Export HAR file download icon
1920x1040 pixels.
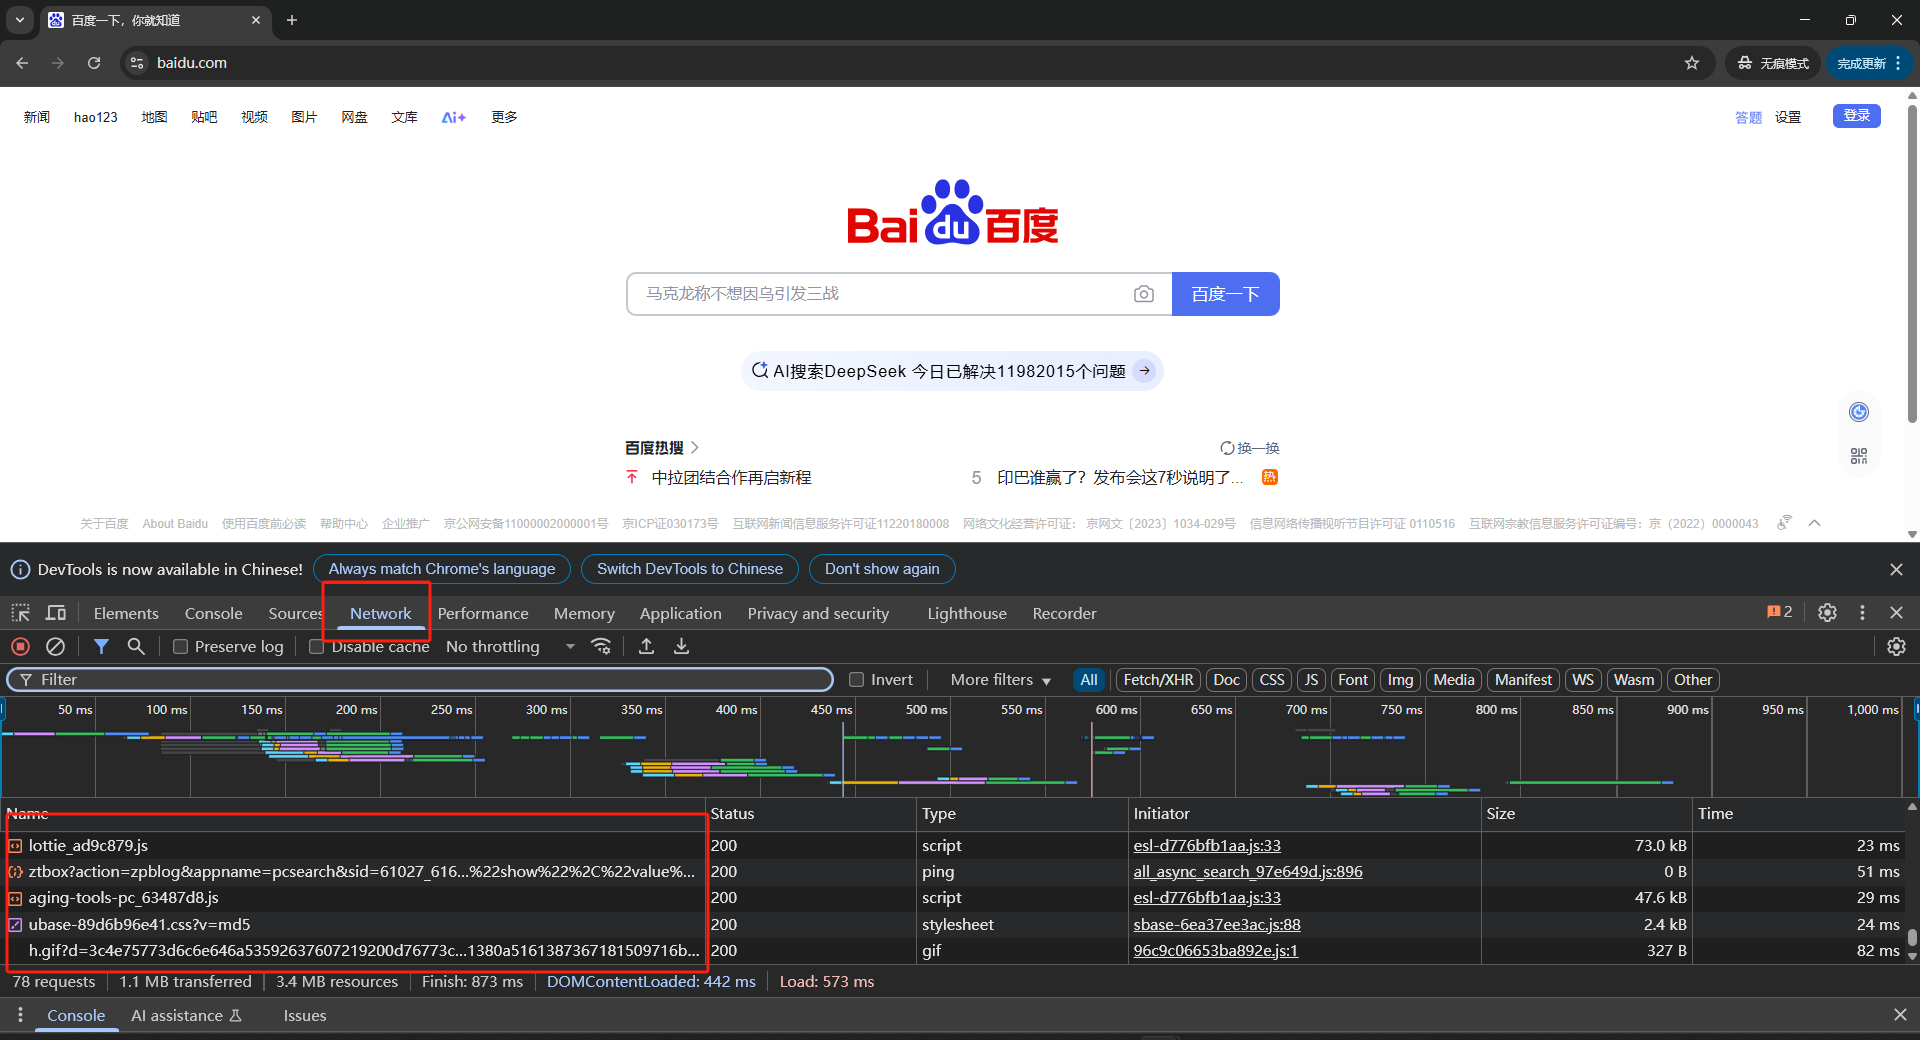click(681, 647)
